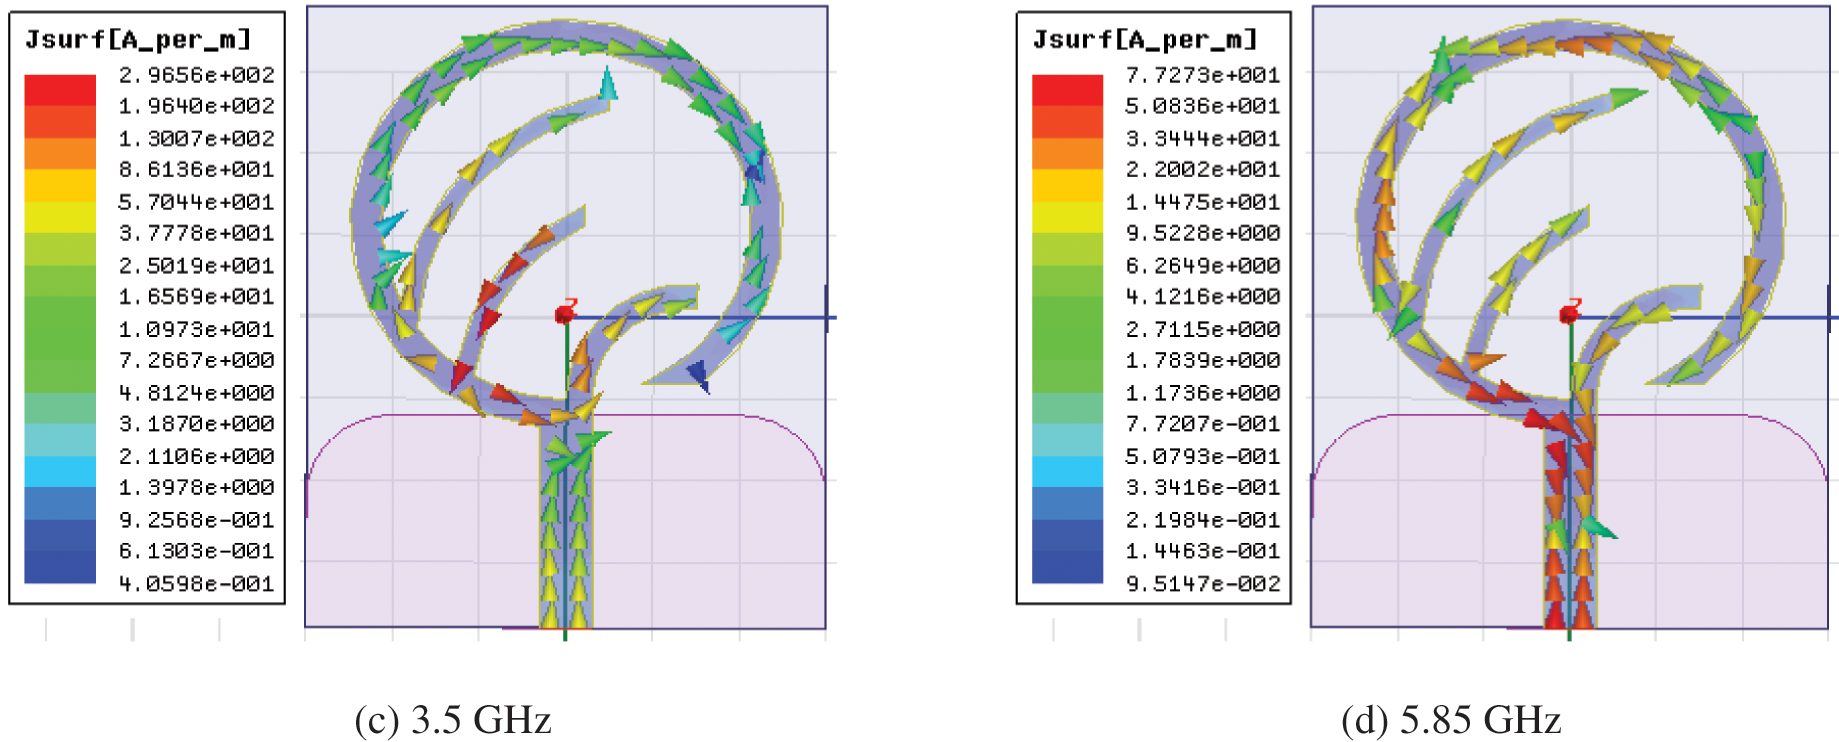
Task: Click the legend value 1.4475e+001
Action: [1203, 202]
